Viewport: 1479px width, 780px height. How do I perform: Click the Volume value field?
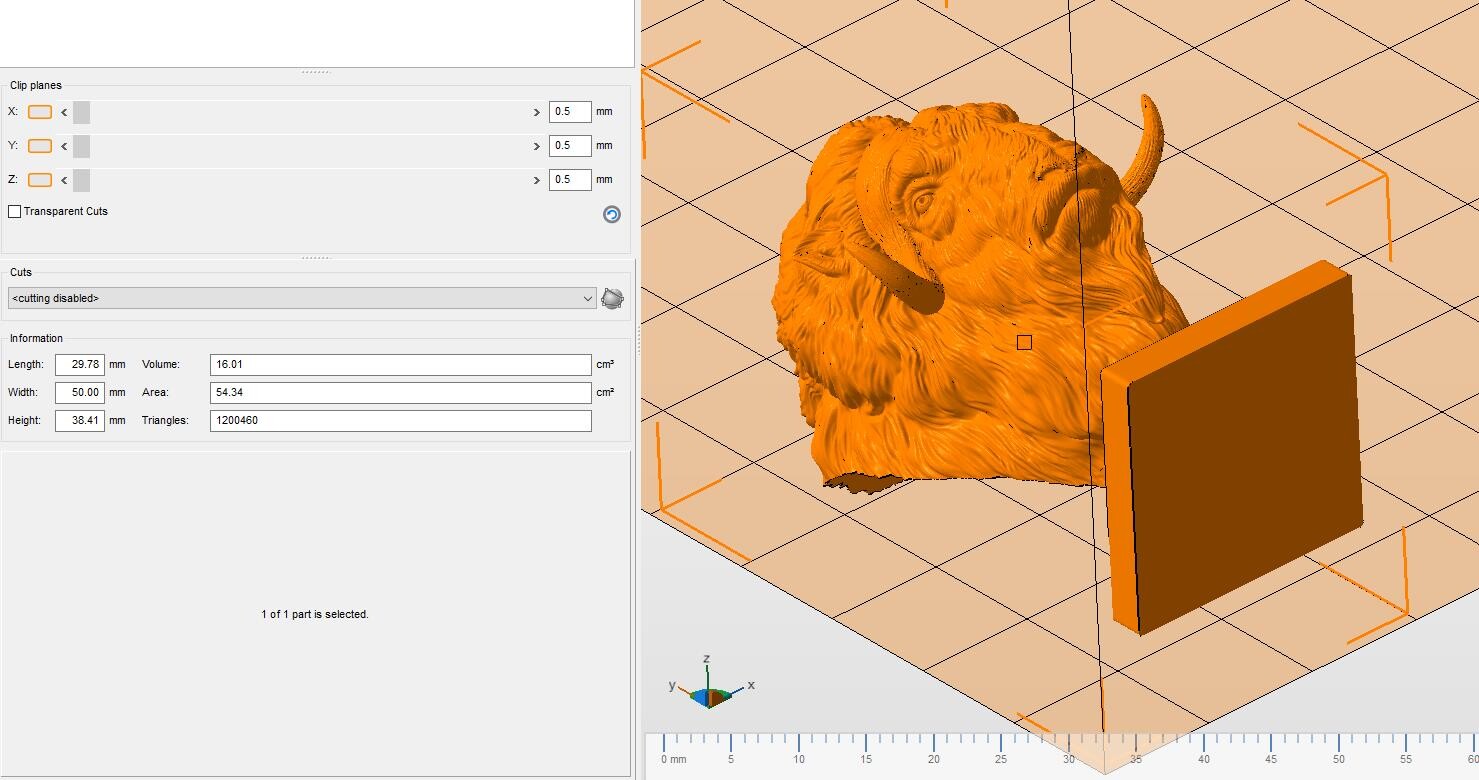click(x=400, y=364)
